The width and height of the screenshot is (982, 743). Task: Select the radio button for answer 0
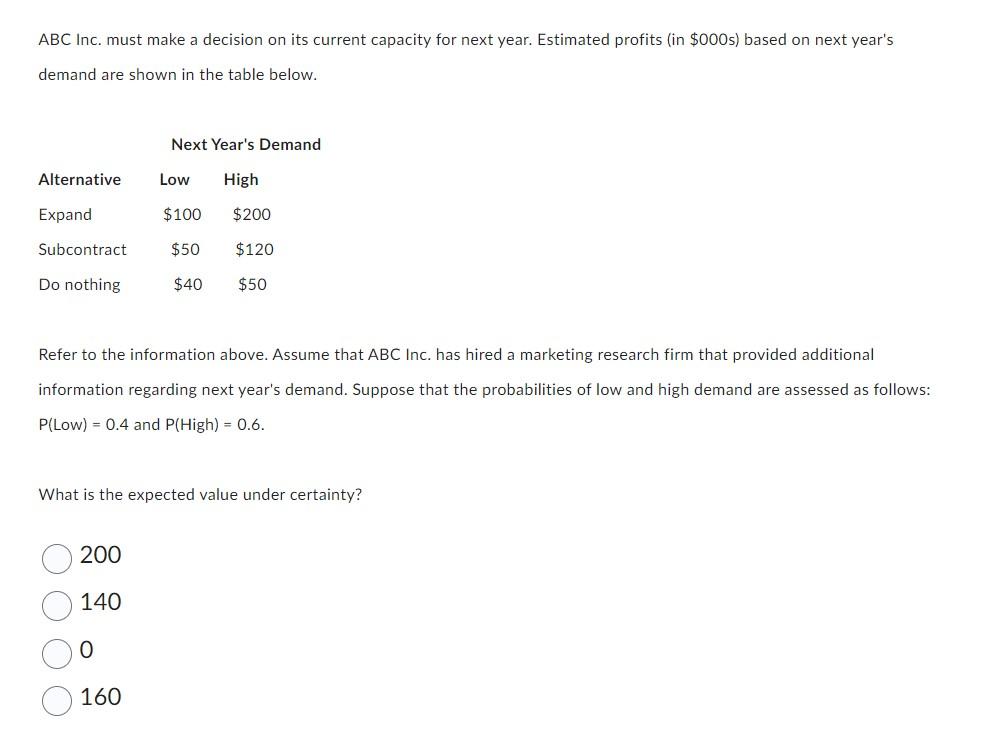(x=57, y=654)
